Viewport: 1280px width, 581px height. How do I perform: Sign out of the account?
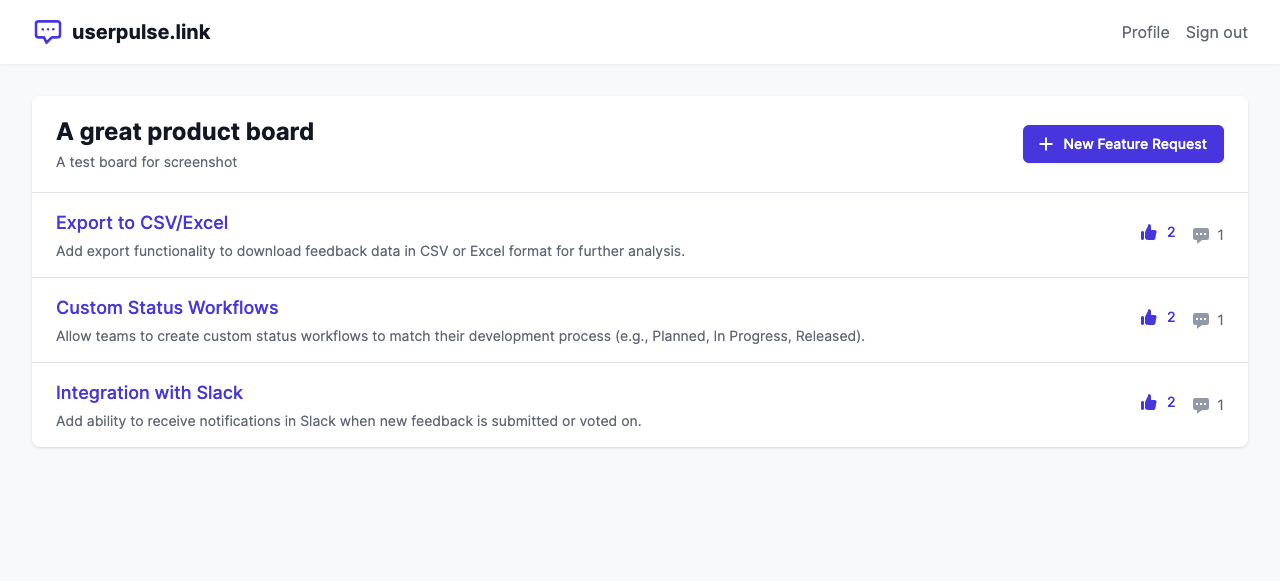(x=1216, y=32)
